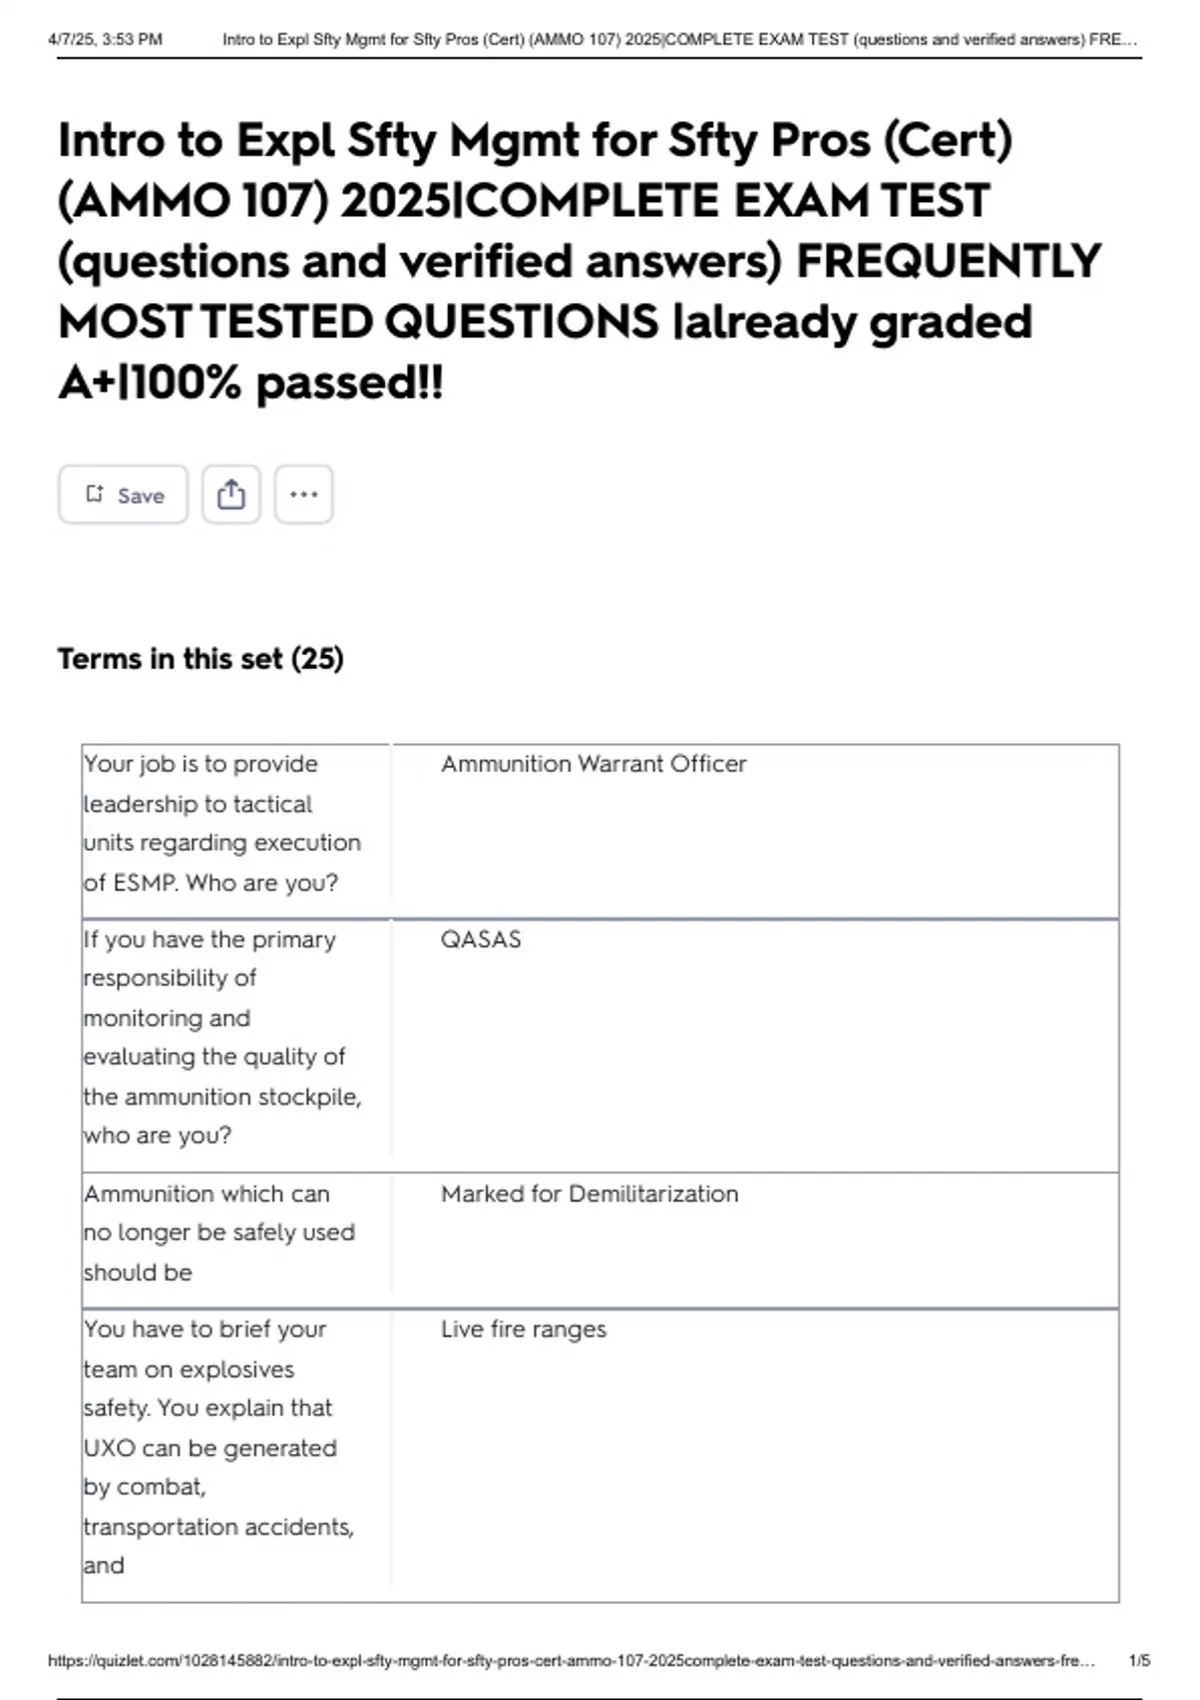Click the small page title text in the top header
Image resolution: width=1200 pixels, height=1700 pixels.
click(x=679, y=40)
